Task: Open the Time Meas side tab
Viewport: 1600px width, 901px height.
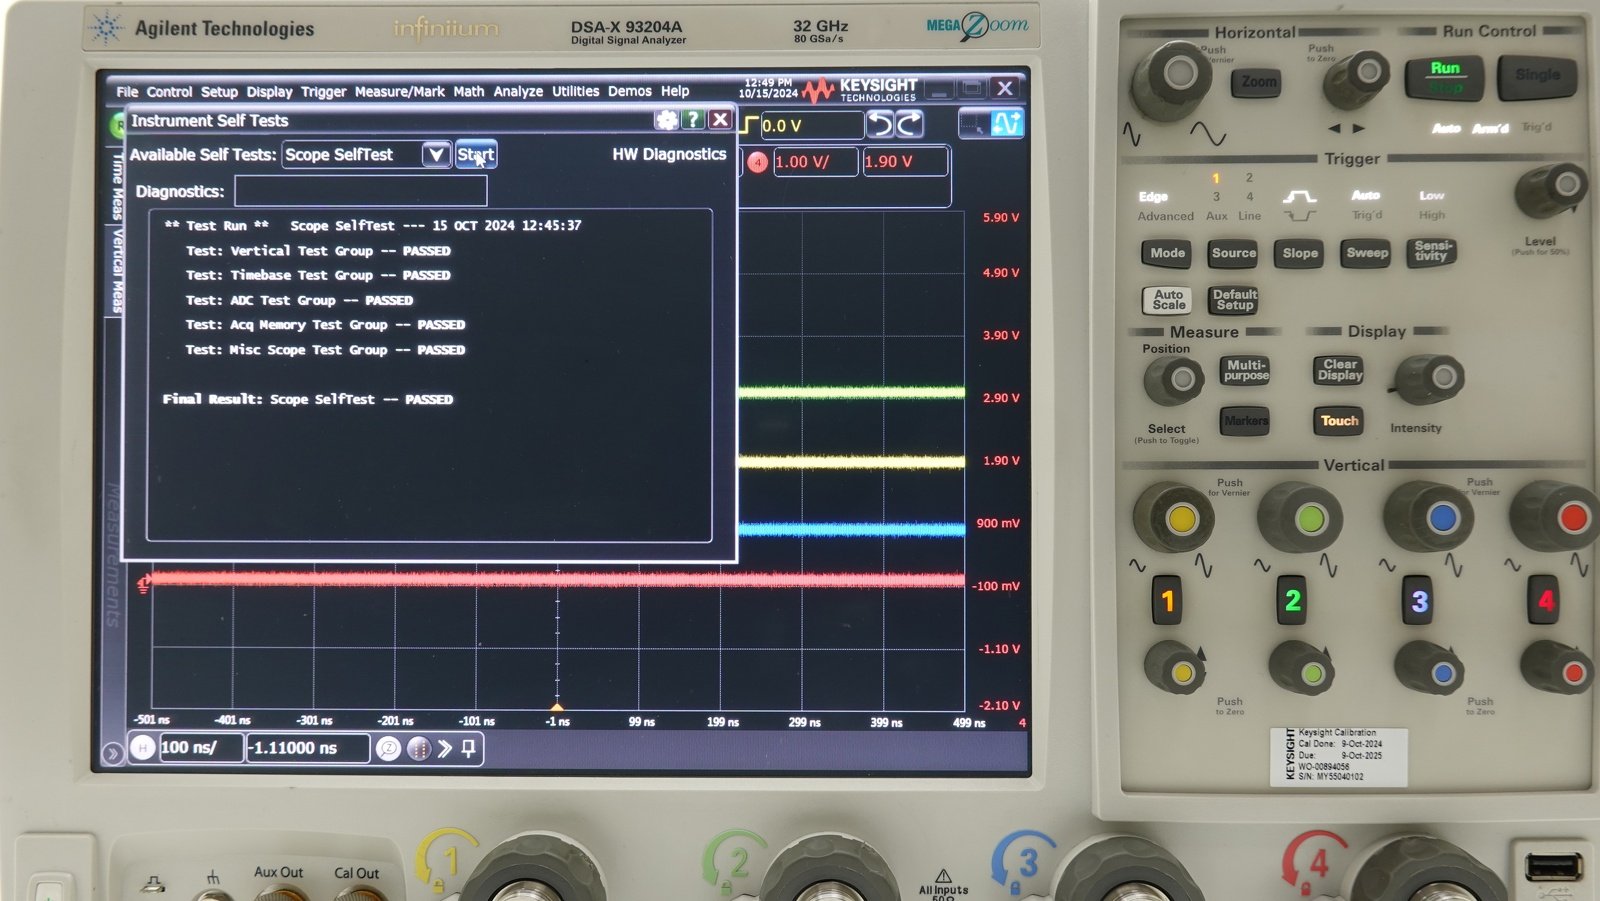Action: [116, 187]
